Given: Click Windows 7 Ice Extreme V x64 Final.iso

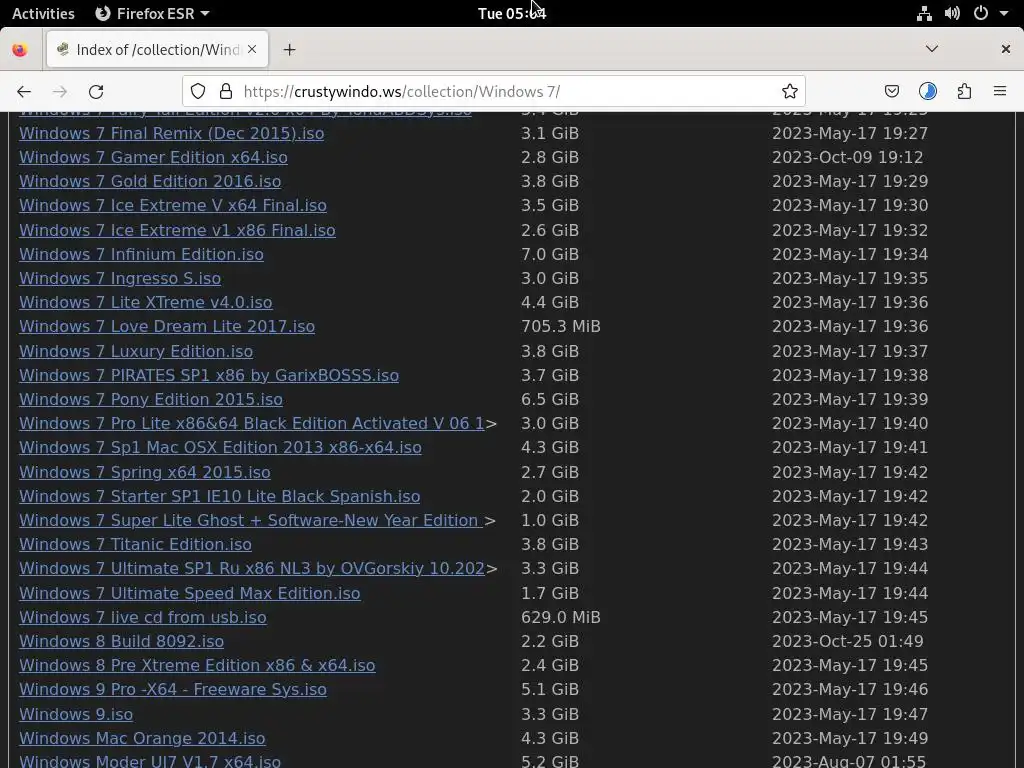Looking at the screenshot, I should (x=173, y=206).
